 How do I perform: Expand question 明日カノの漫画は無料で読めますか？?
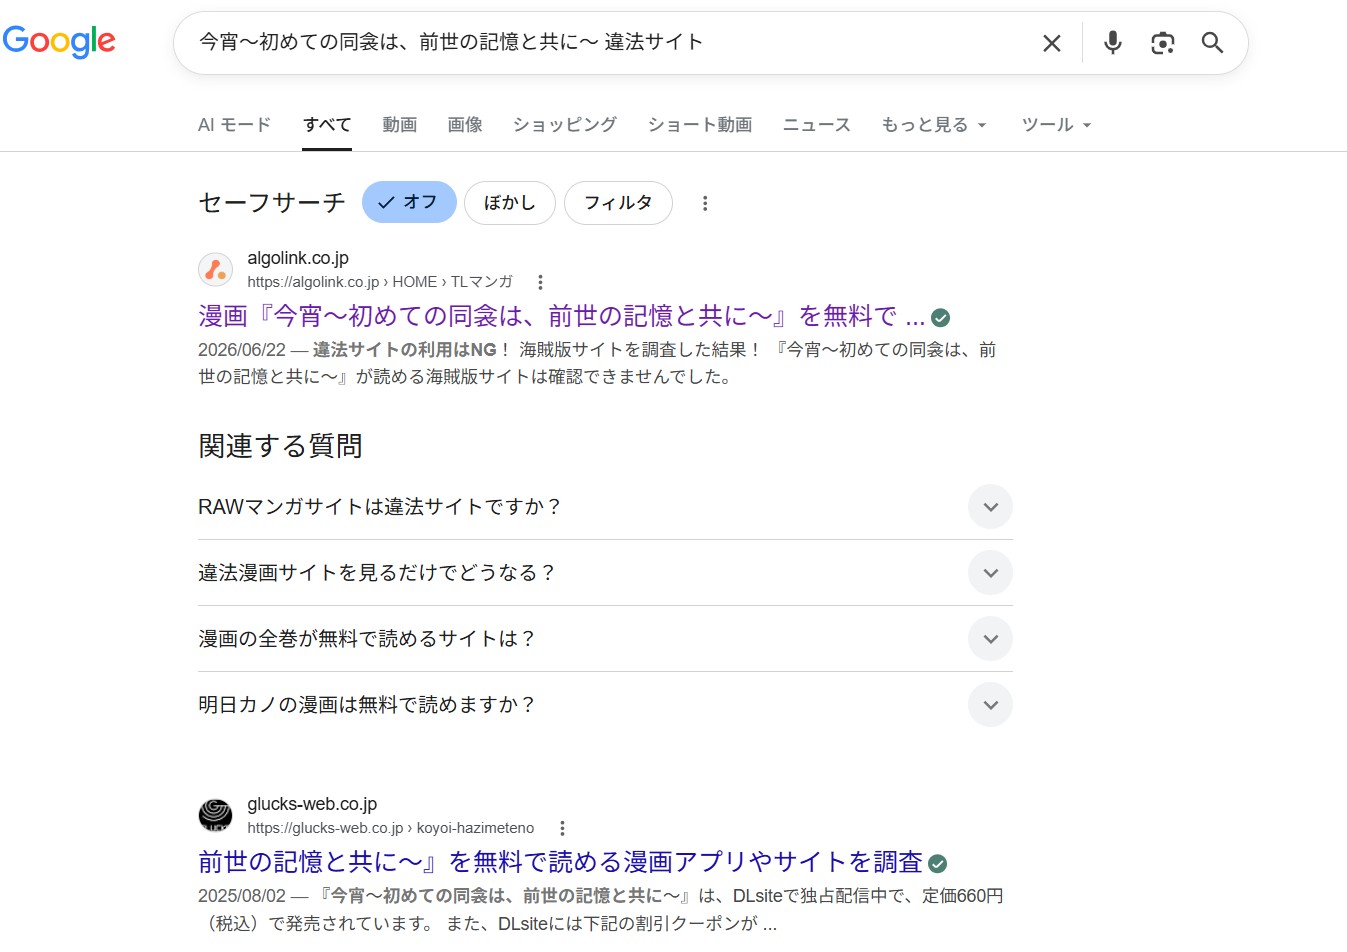[605, 705]
